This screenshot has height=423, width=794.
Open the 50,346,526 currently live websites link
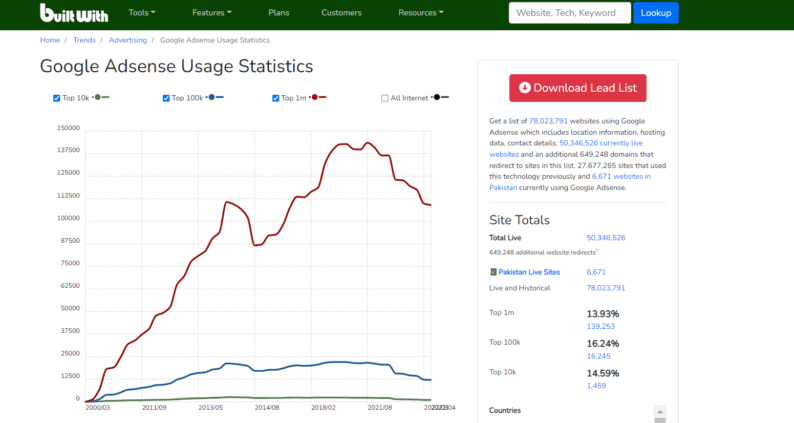(x=566, y=149)
